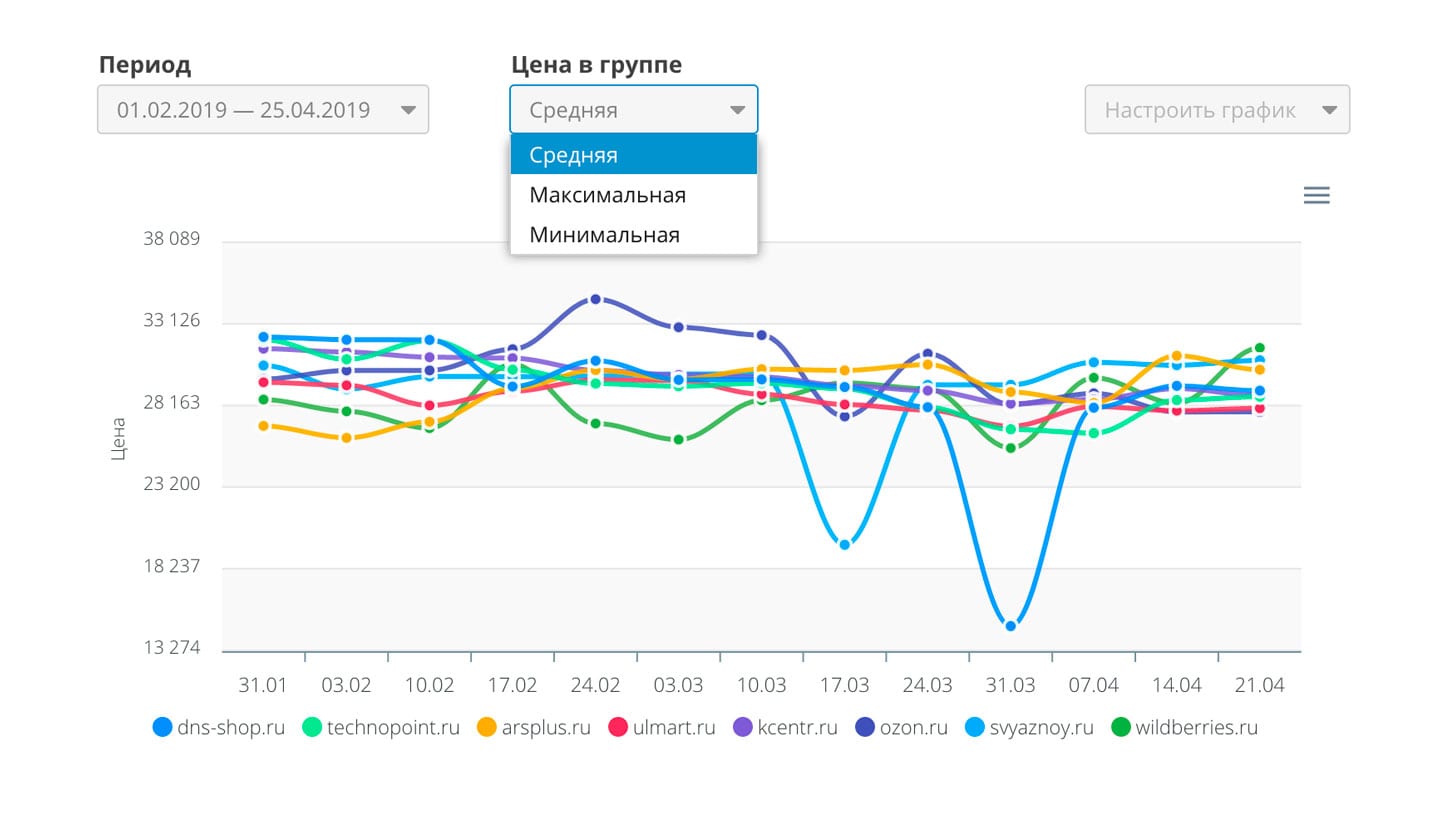1440x822 pixels.
Task: Choose Минимальная option in the dropdown list
Action: click(634, 235)
